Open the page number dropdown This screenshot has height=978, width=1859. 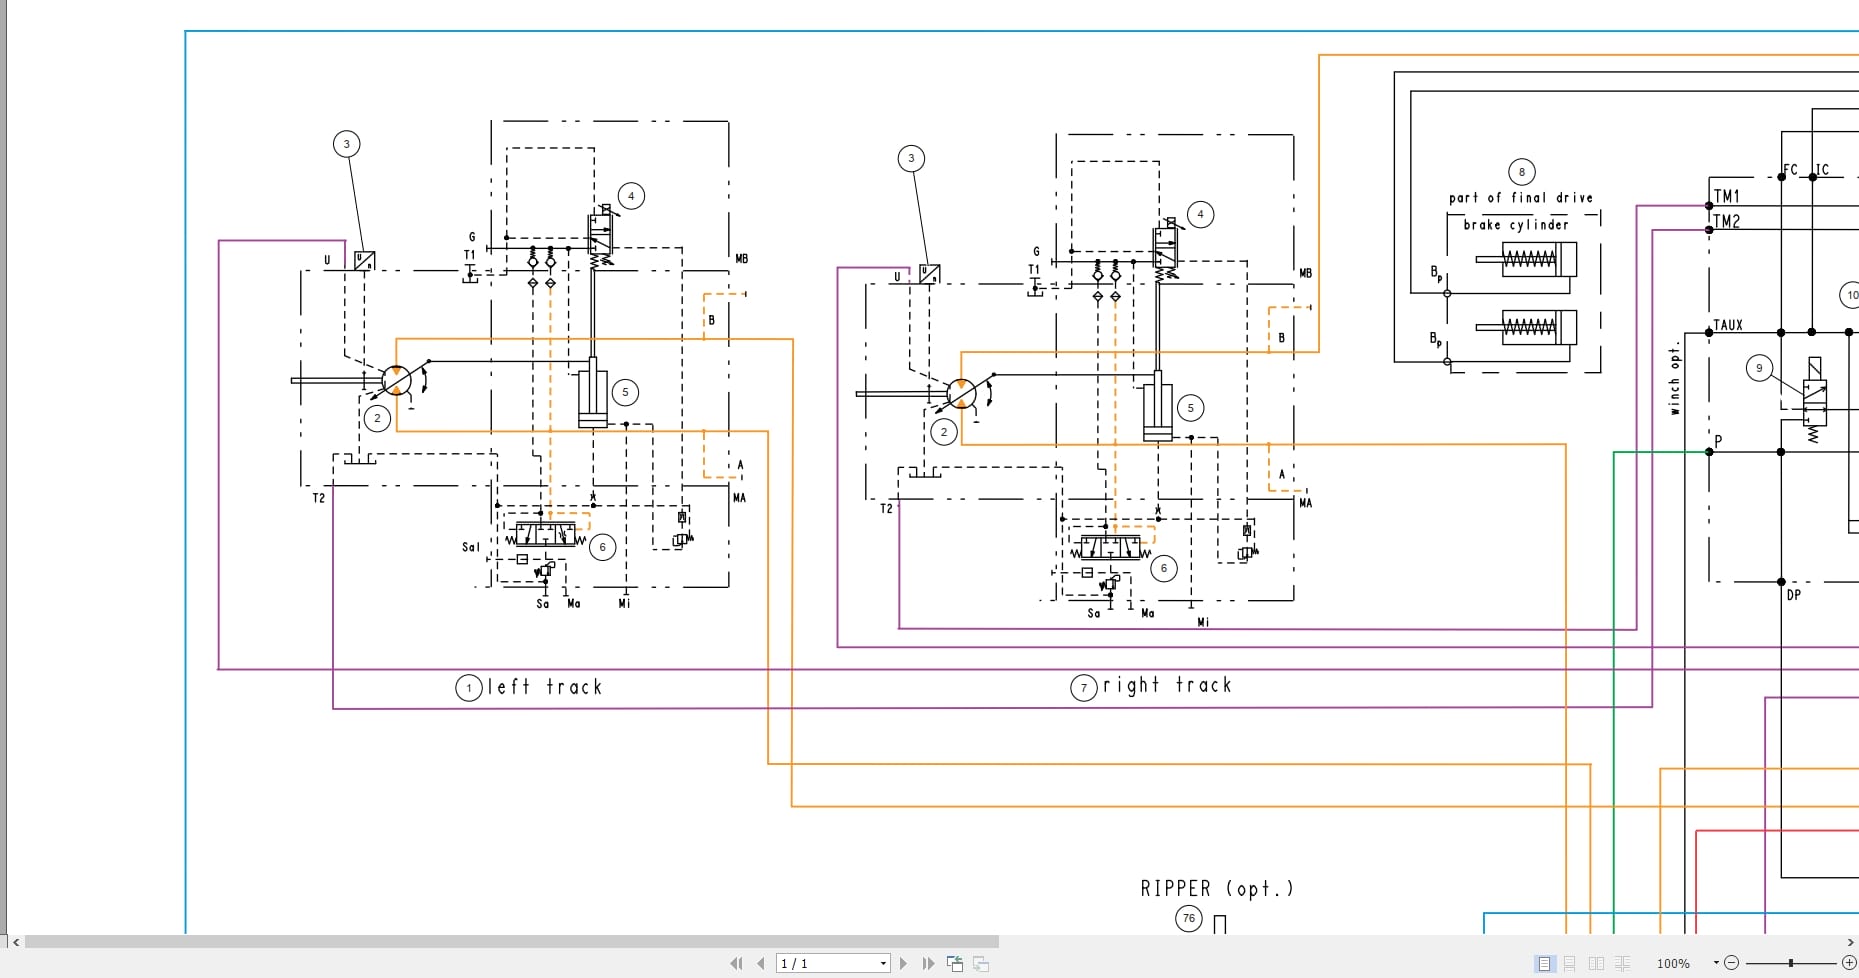(x=883, y=963)
